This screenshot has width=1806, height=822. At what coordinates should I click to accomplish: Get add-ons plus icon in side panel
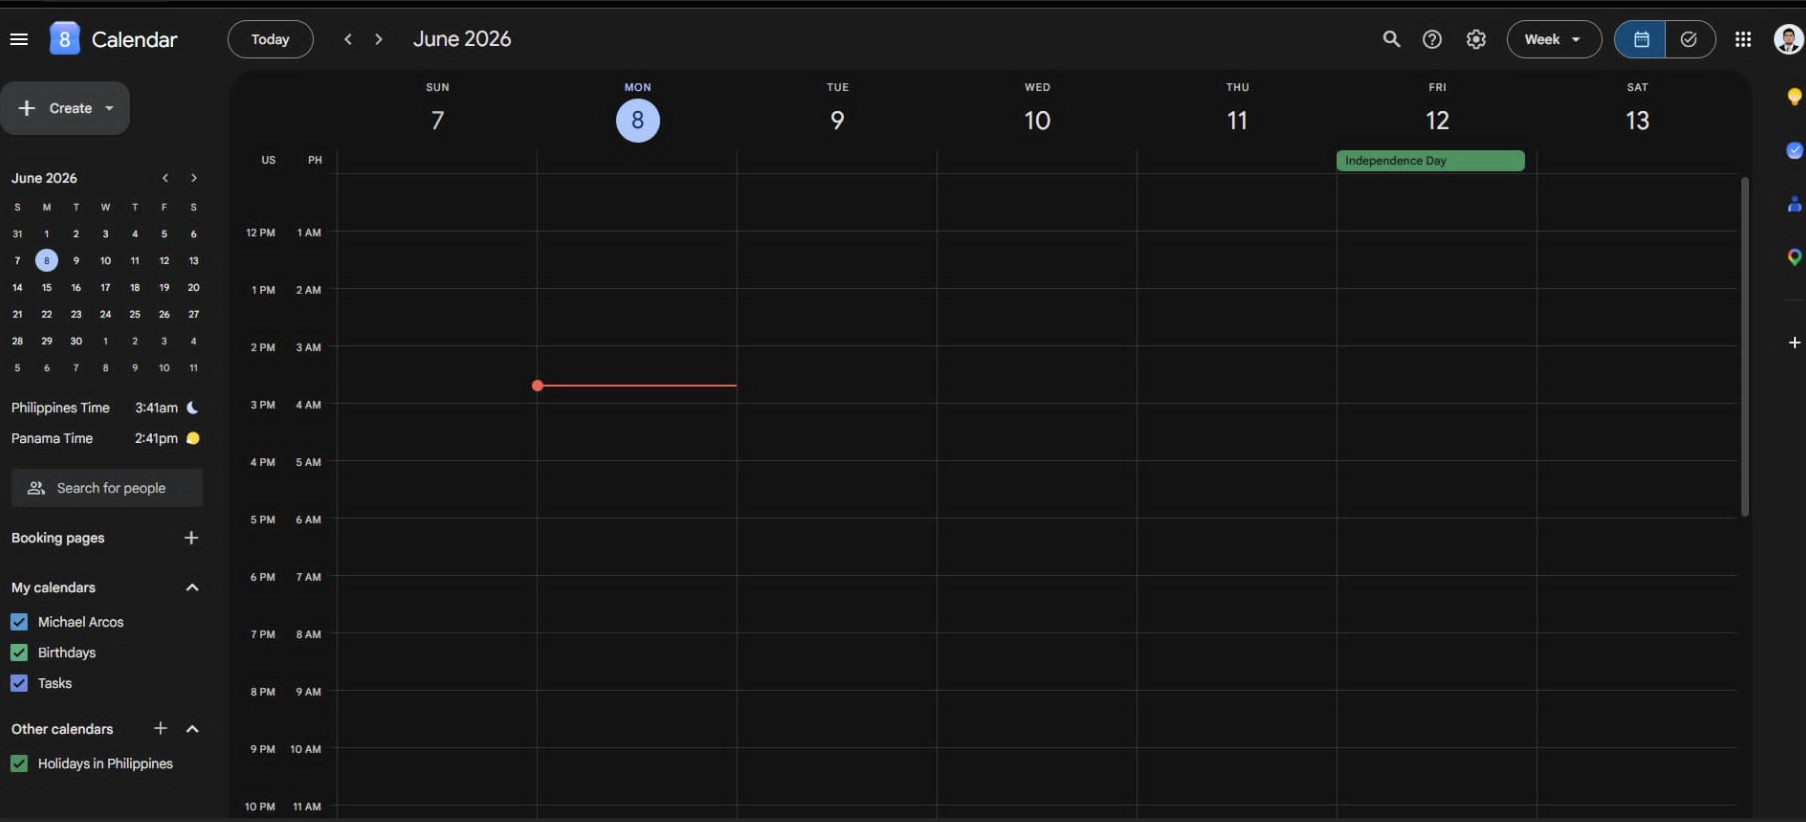[x=1794, y=342]
